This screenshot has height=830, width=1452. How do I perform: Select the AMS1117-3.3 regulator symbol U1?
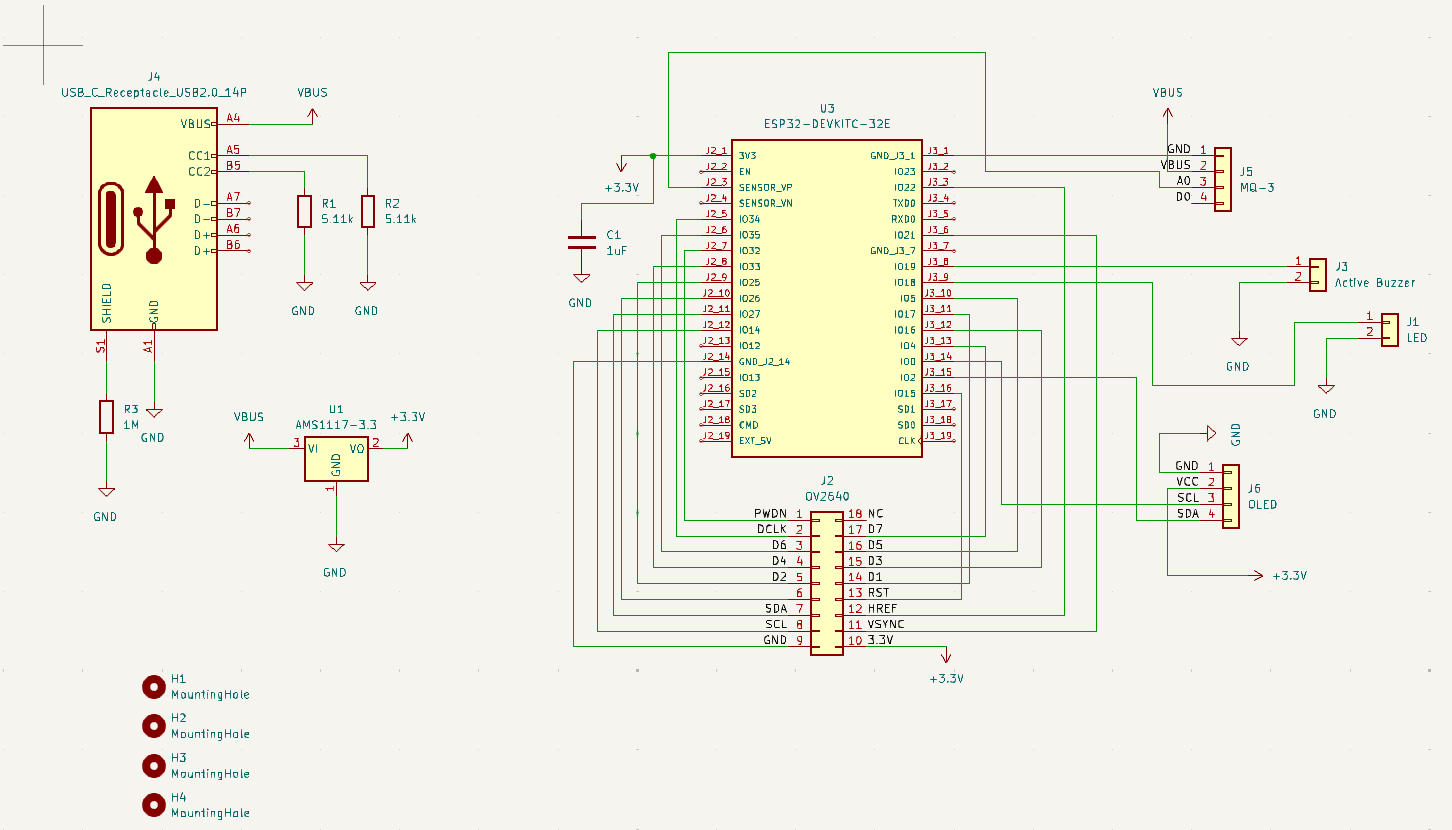(335, 458)
